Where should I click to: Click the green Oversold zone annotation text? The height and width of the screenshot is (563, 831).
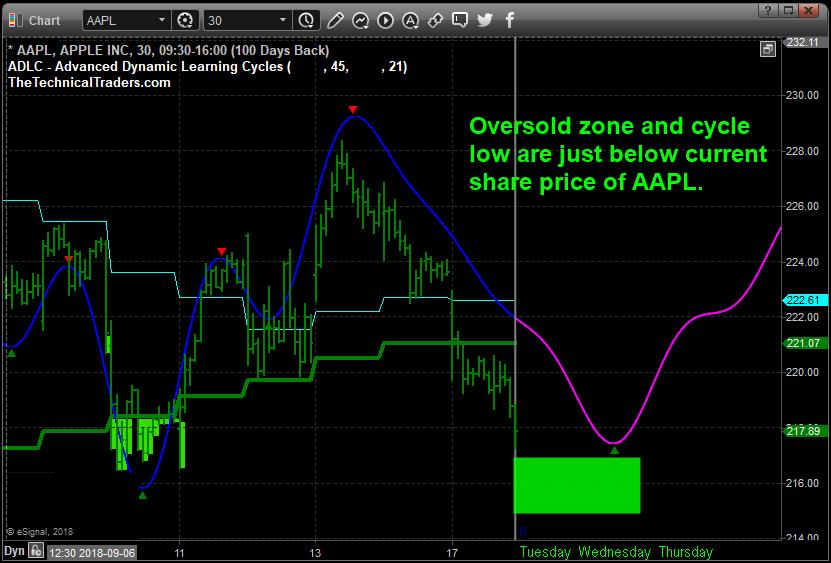(618, 154)
